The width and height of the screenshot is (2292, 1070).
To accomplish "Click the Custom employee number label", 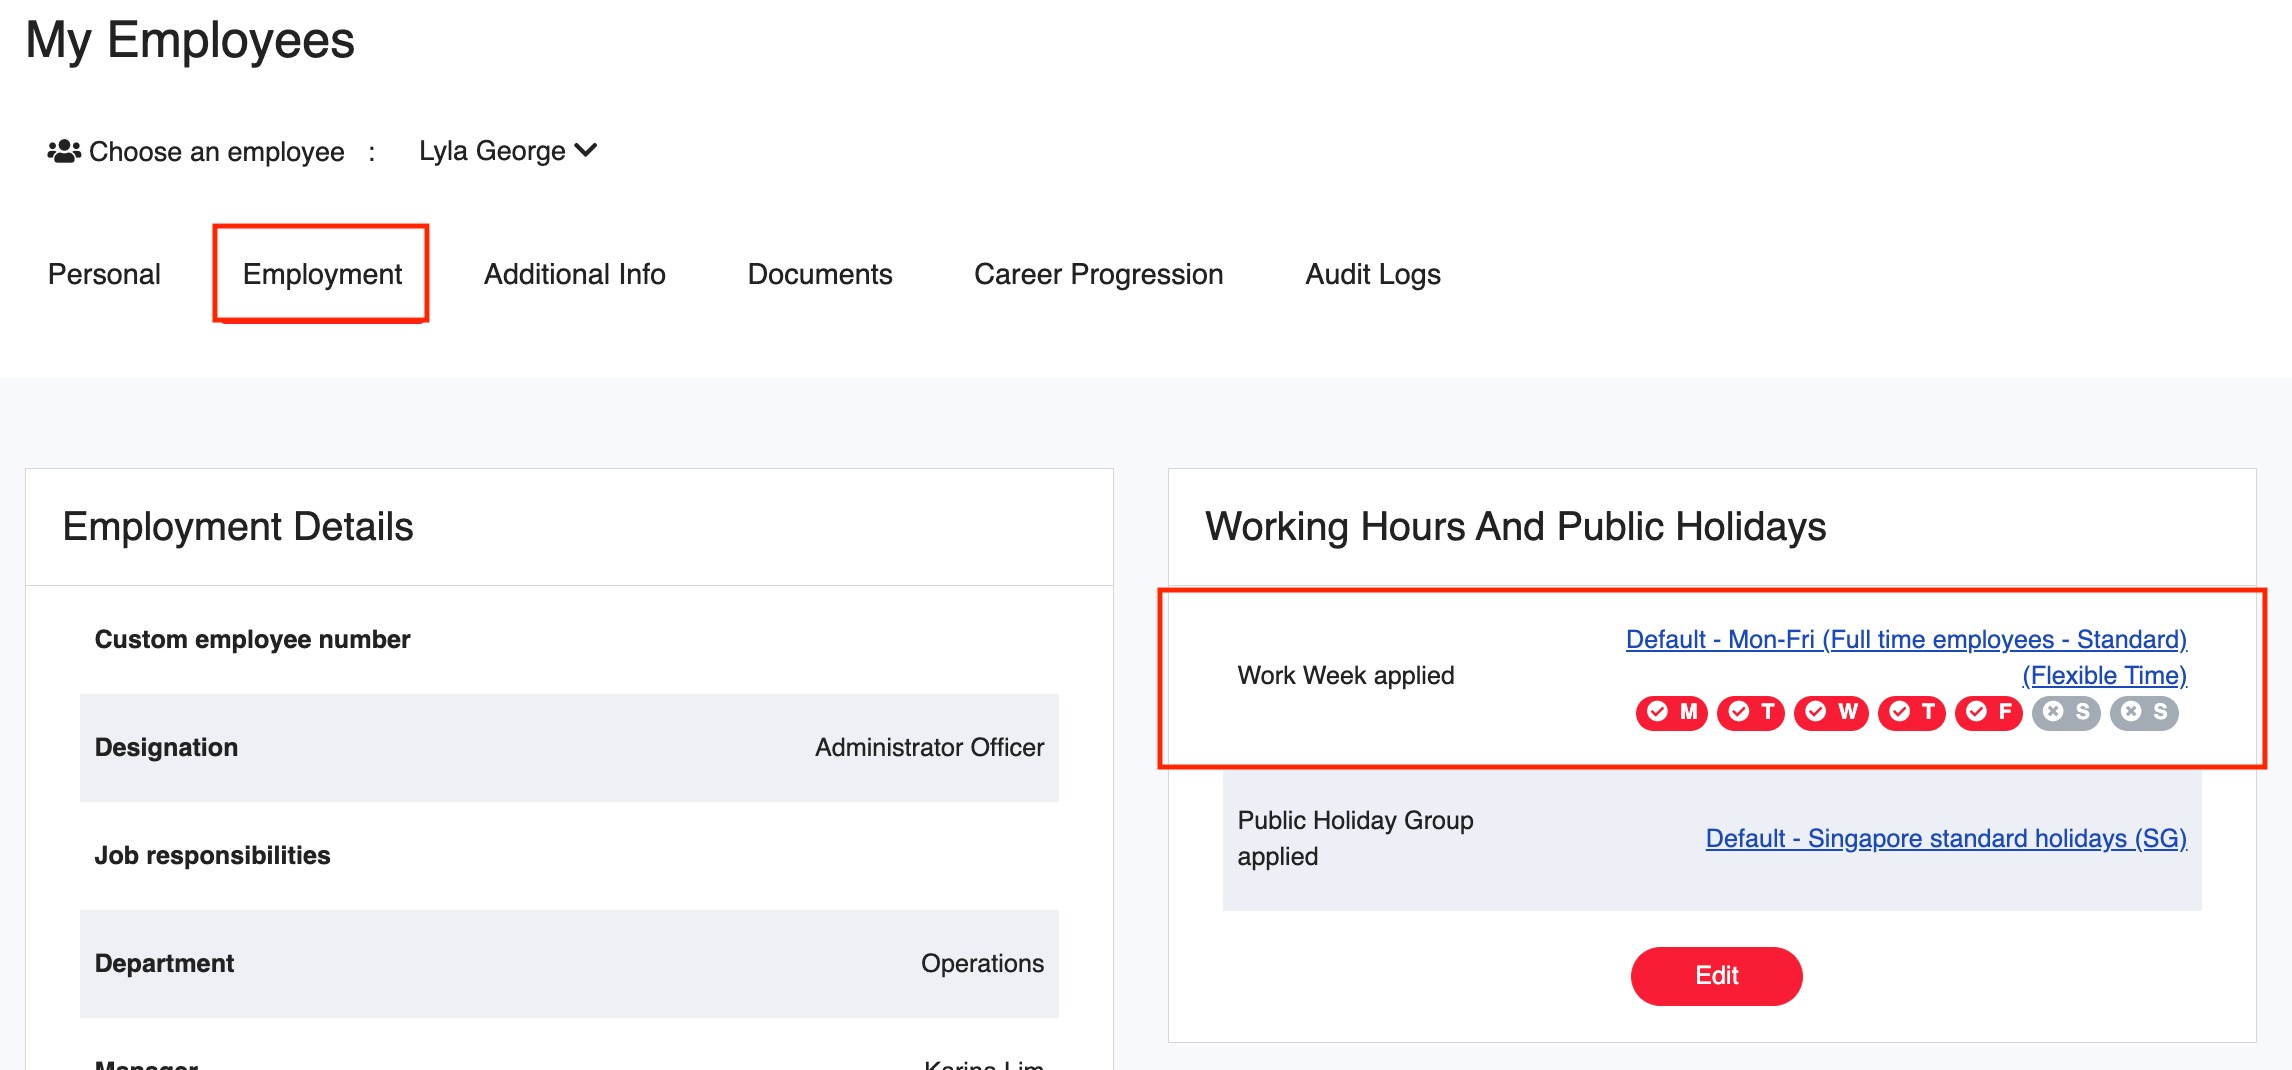I will pos(252,639).
